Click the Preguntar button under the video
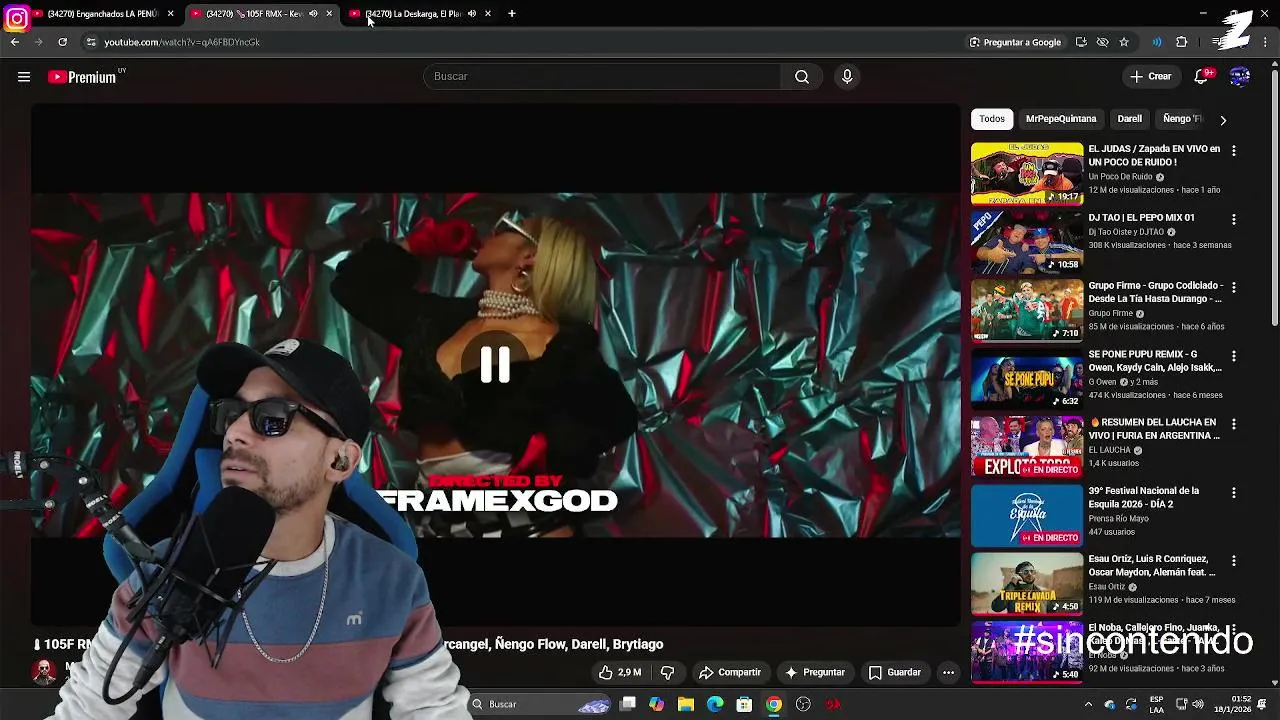 click(x=815, y=673)
